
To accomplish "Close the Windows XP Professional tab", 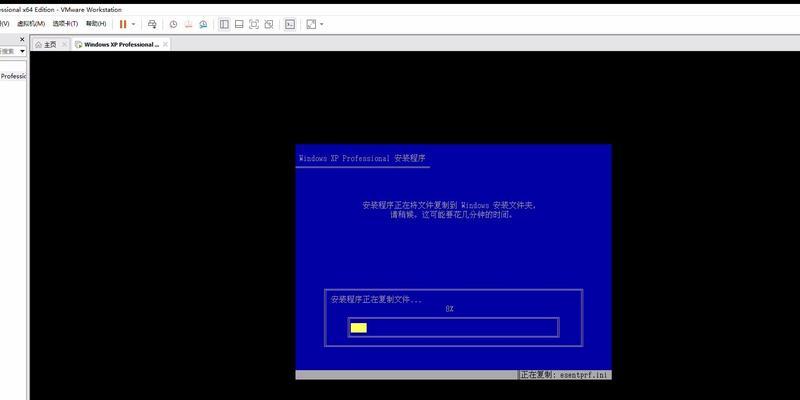I will [165, 44].
